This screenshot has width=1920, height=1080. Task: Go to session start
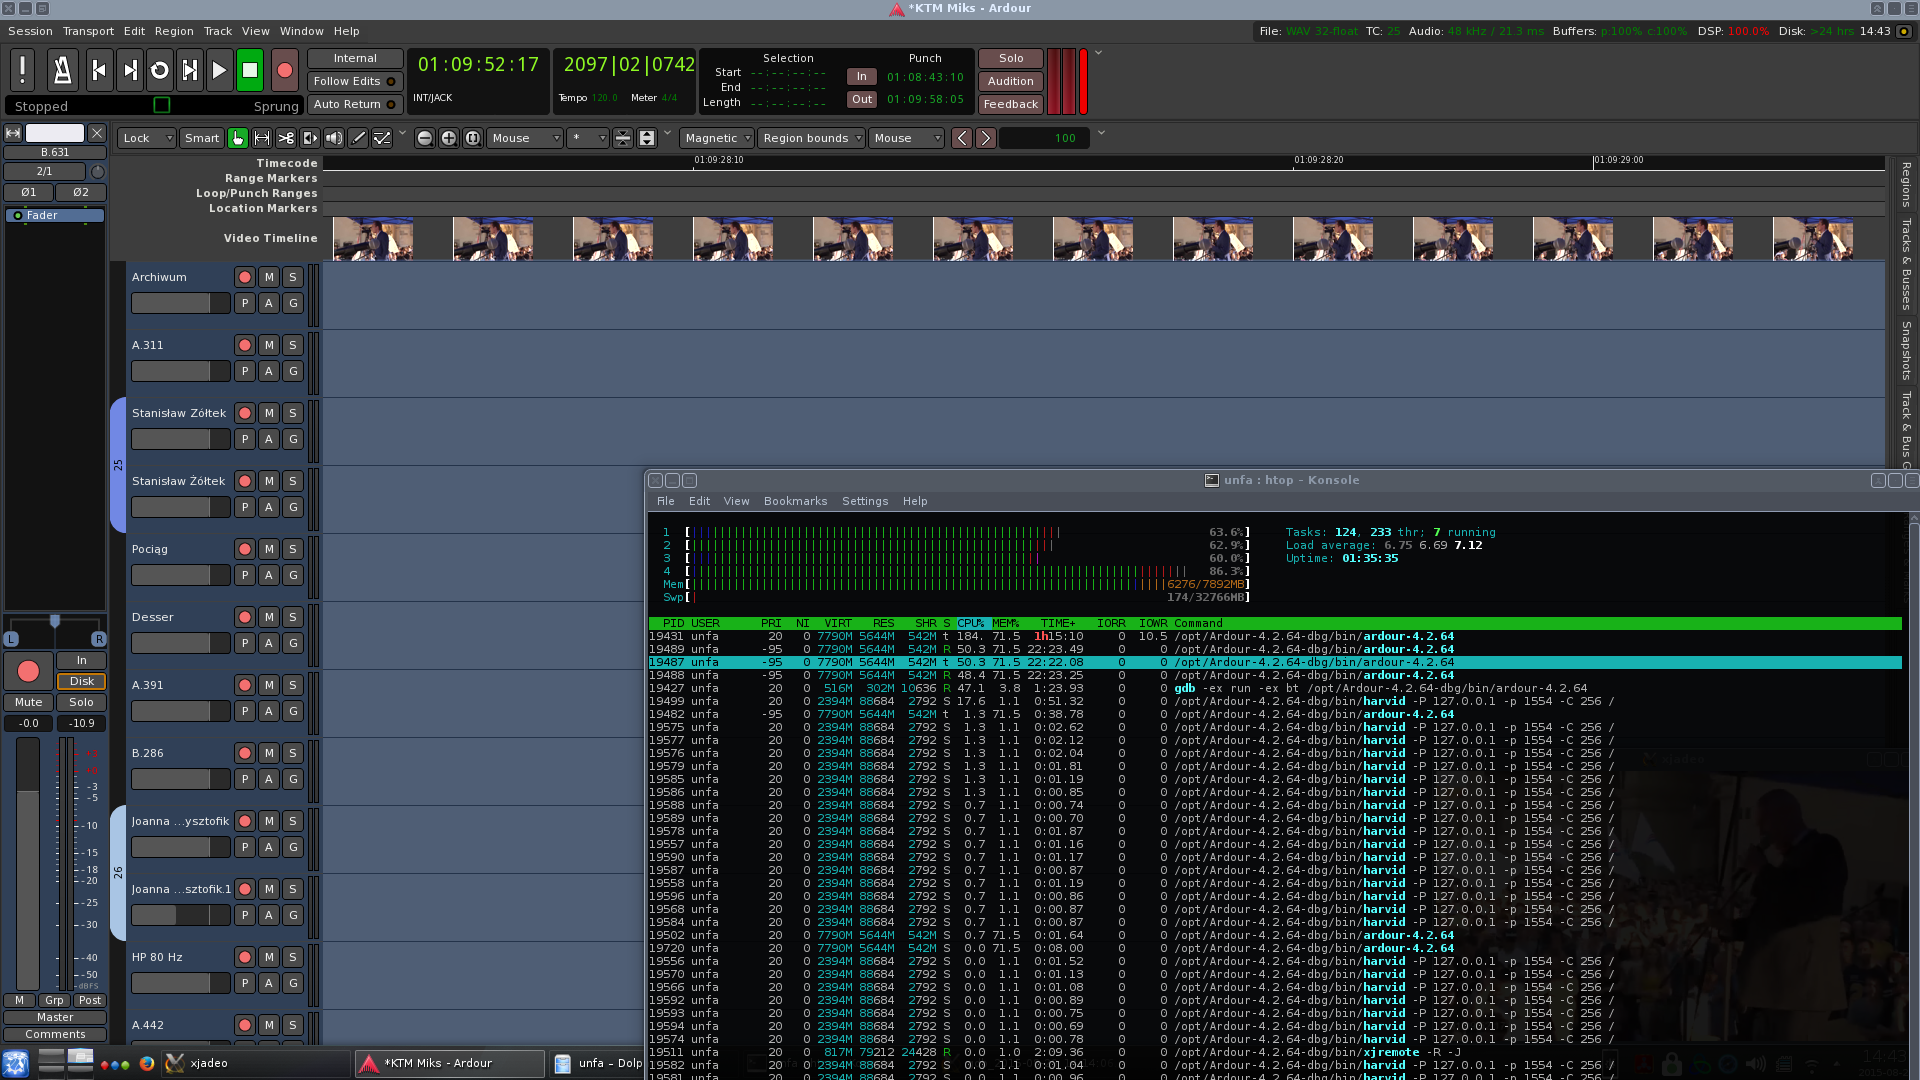[99, 70]
